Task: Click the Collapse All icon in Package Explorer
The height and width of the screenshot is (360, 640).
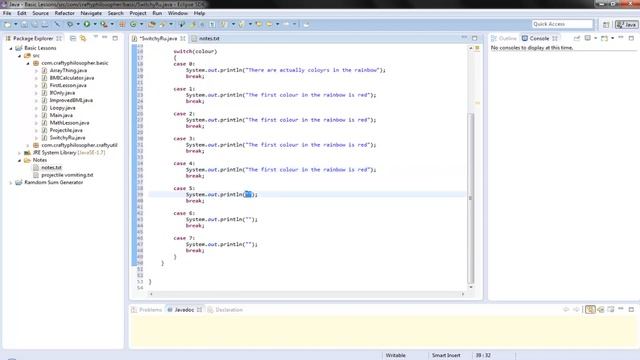Action: tap(73, 38)
